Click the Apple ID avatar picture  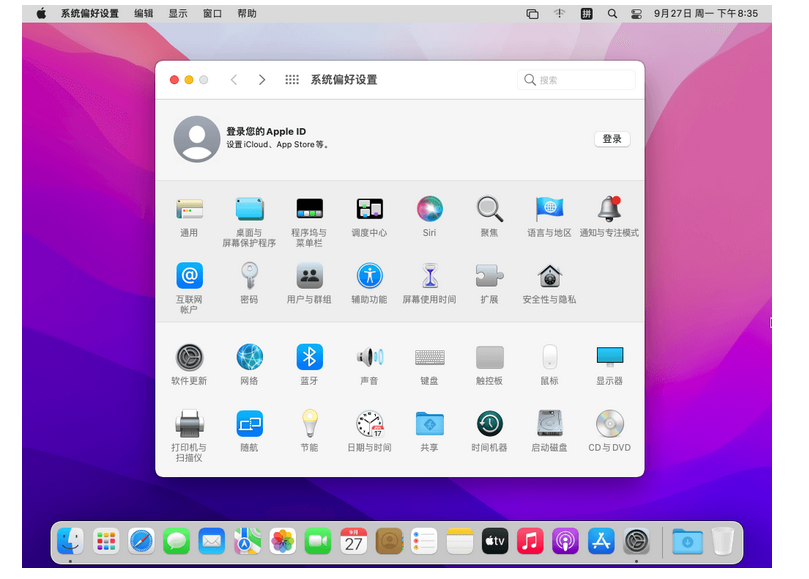coord(197,139)
